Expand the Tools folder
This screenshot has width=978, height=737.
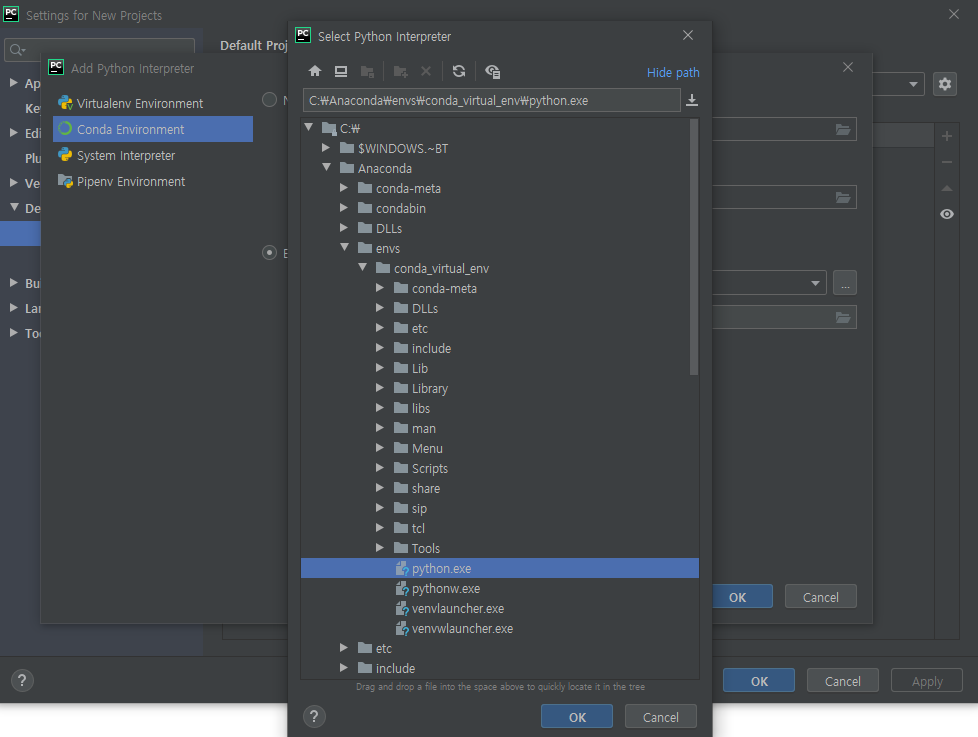[379, 547]
